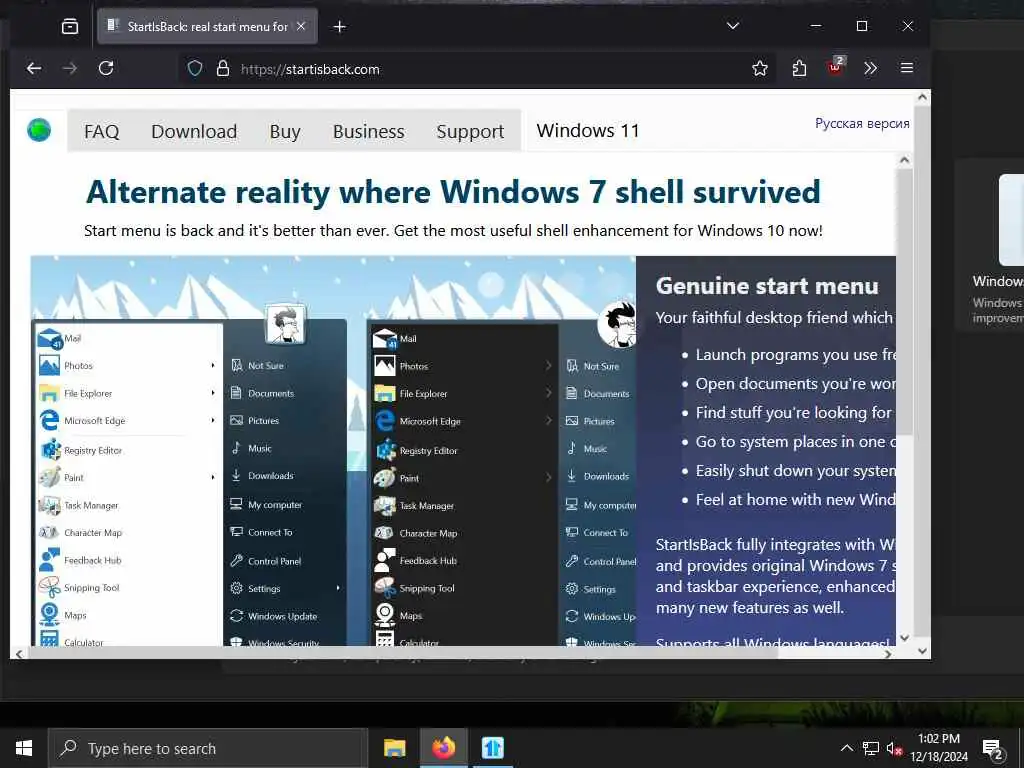Click the Firefox taskbar icon
Viewport: 1024px width, 768px height.
(x=443, y=748)
